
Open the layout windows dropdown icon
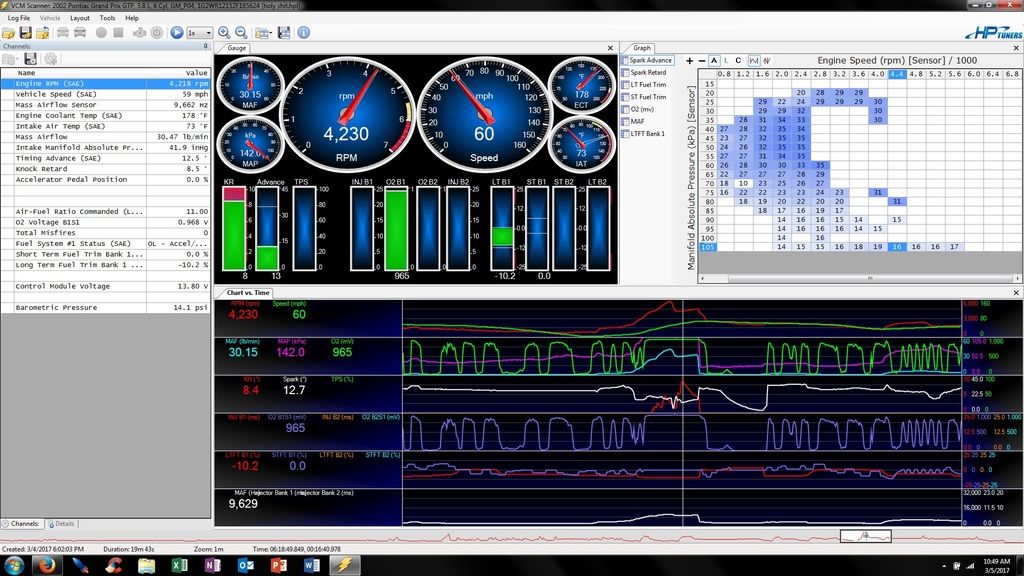[263, 33]
